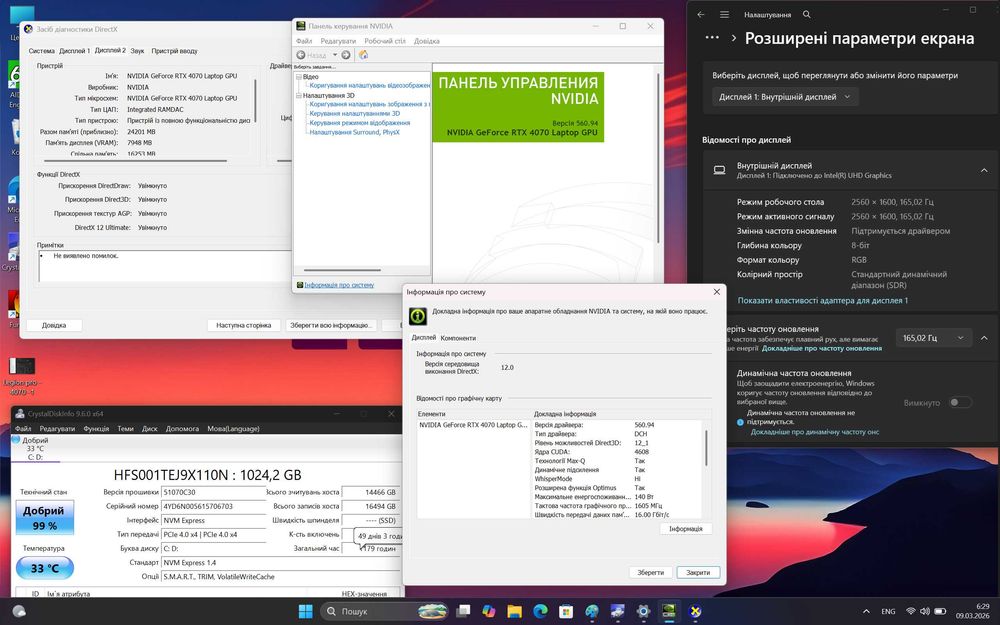Open Microsoft Store from the taskbar
This screenshot has width=1000, height=625.
(566, 611)
